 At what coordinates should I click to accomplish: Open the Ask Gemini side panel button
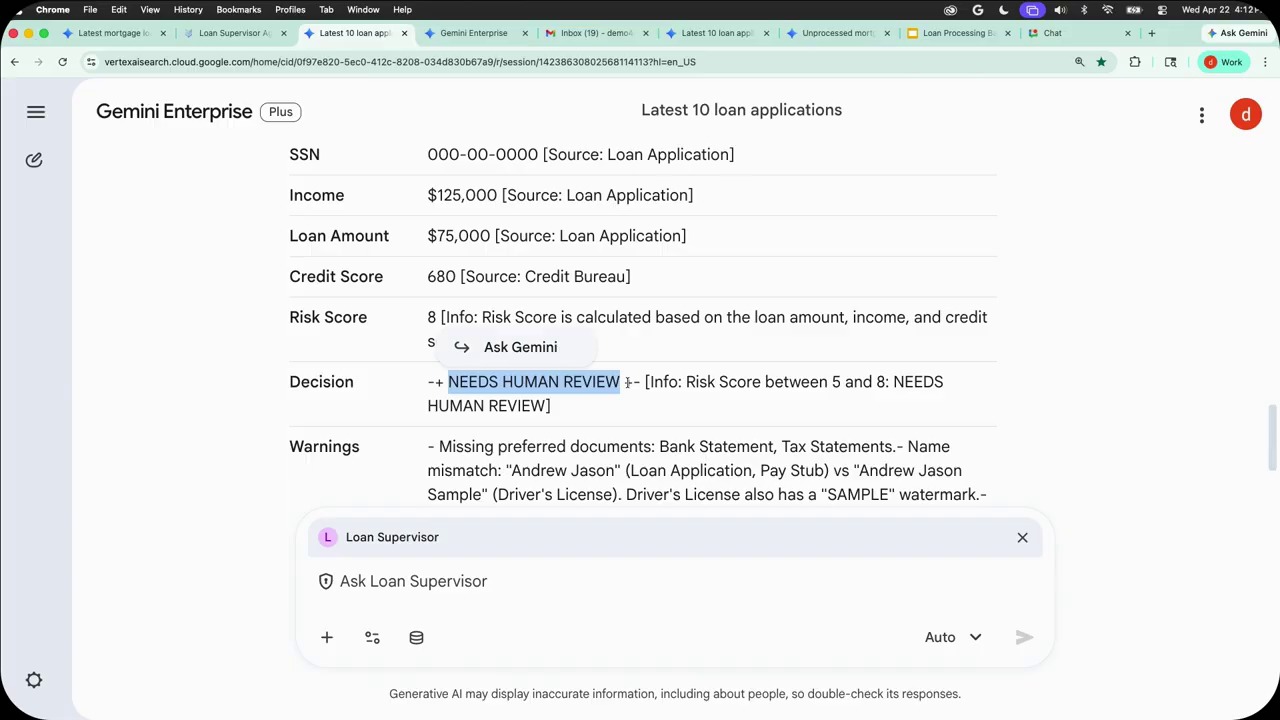1238,33
